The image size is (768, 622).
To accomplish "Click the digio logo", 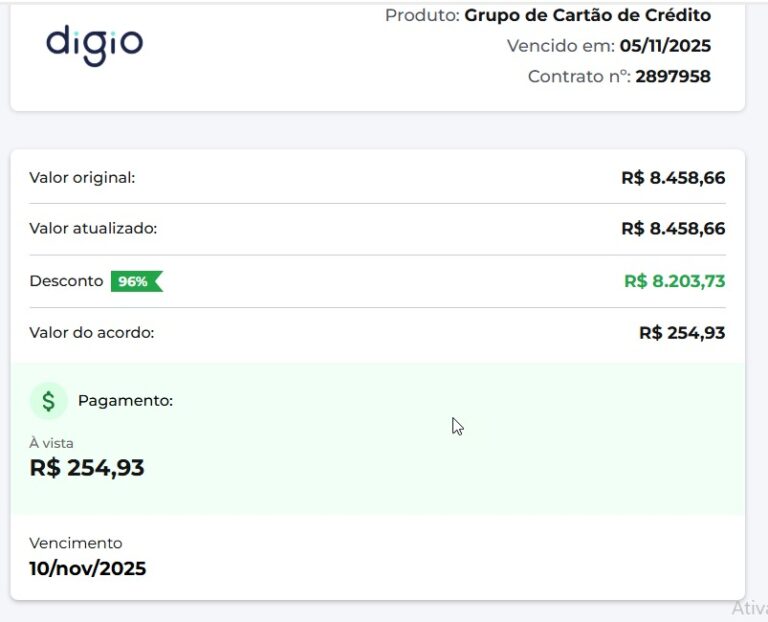I will click(95, 45).
